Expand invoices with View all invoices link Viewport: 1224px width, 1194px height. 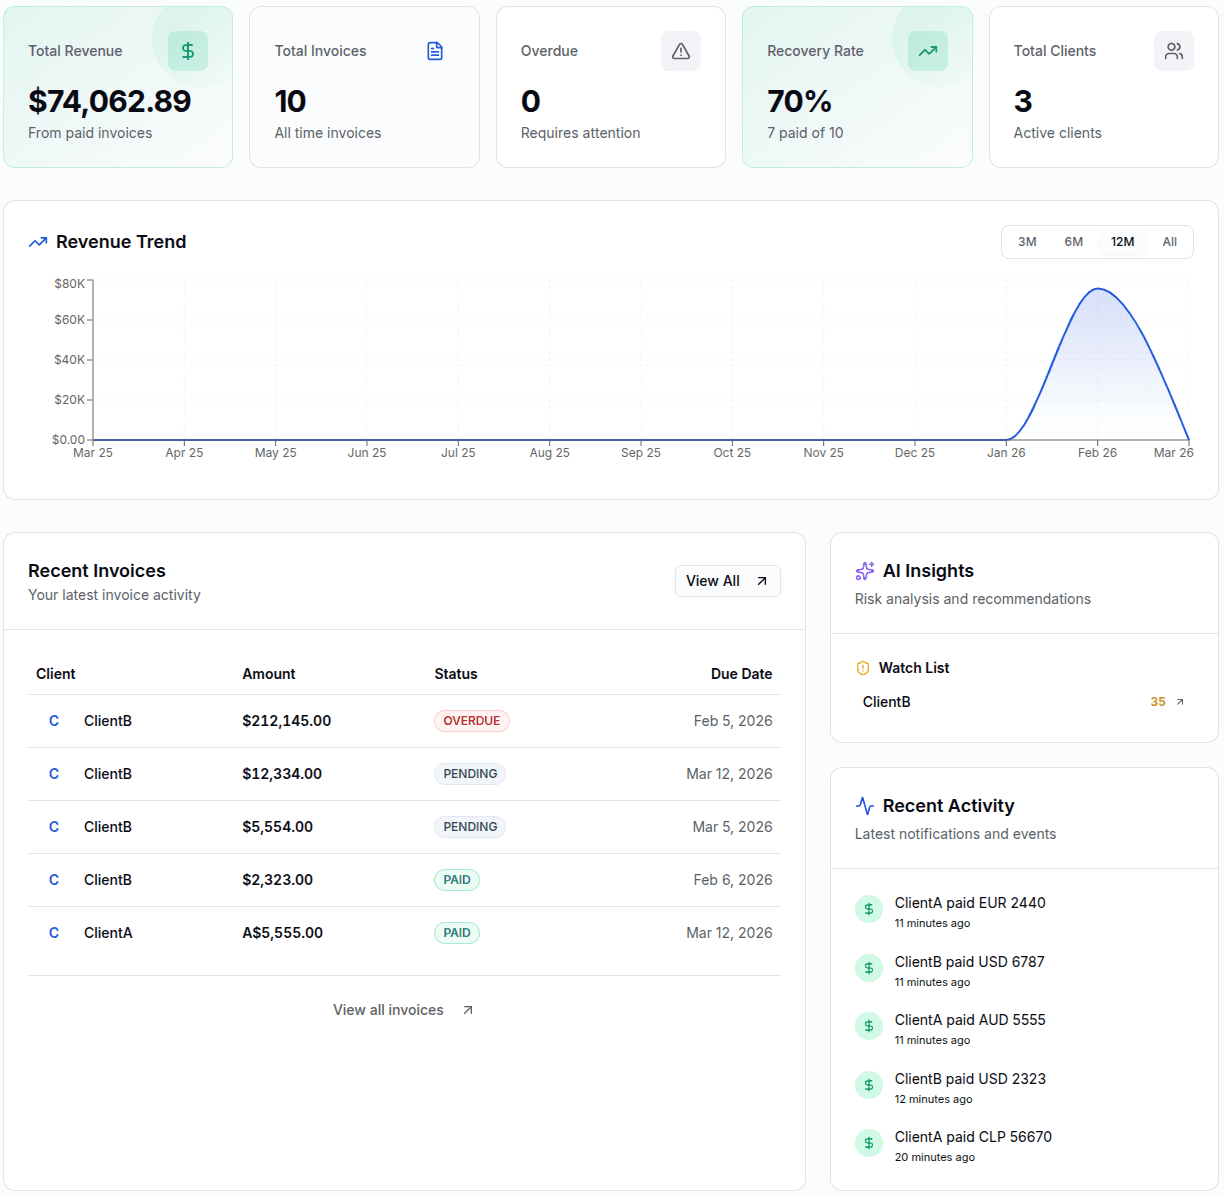point(403,1009)
